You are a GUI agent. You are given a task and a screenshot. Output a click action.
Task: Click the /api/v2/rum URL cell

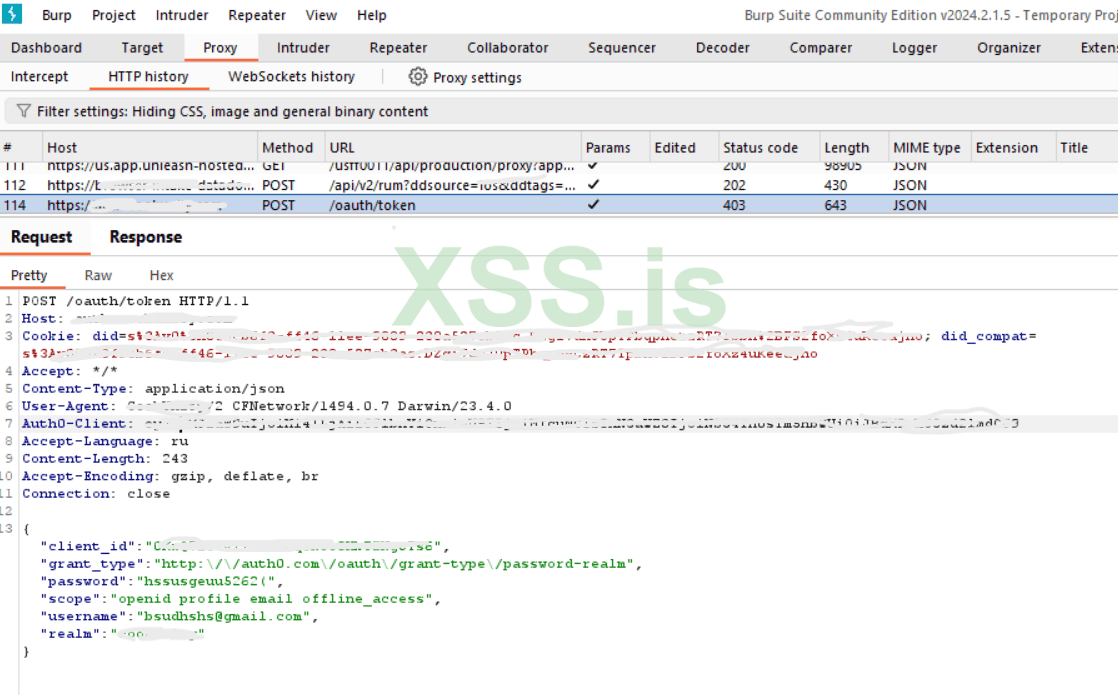click(452, 185)
